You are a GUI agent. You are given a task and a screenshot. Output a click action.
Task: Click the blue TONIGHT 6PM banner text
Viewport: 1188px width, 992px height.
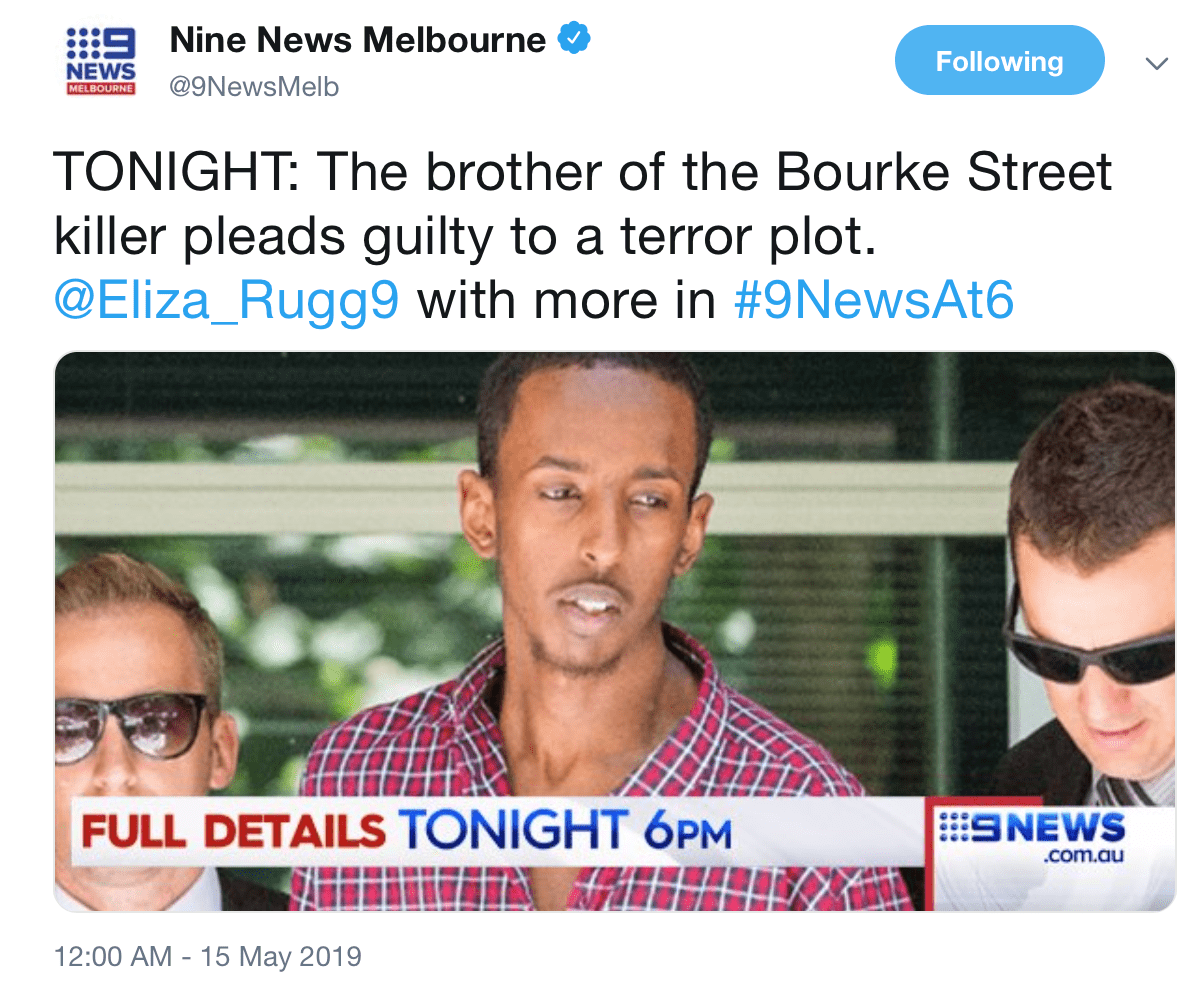click(x=565, y=830)
